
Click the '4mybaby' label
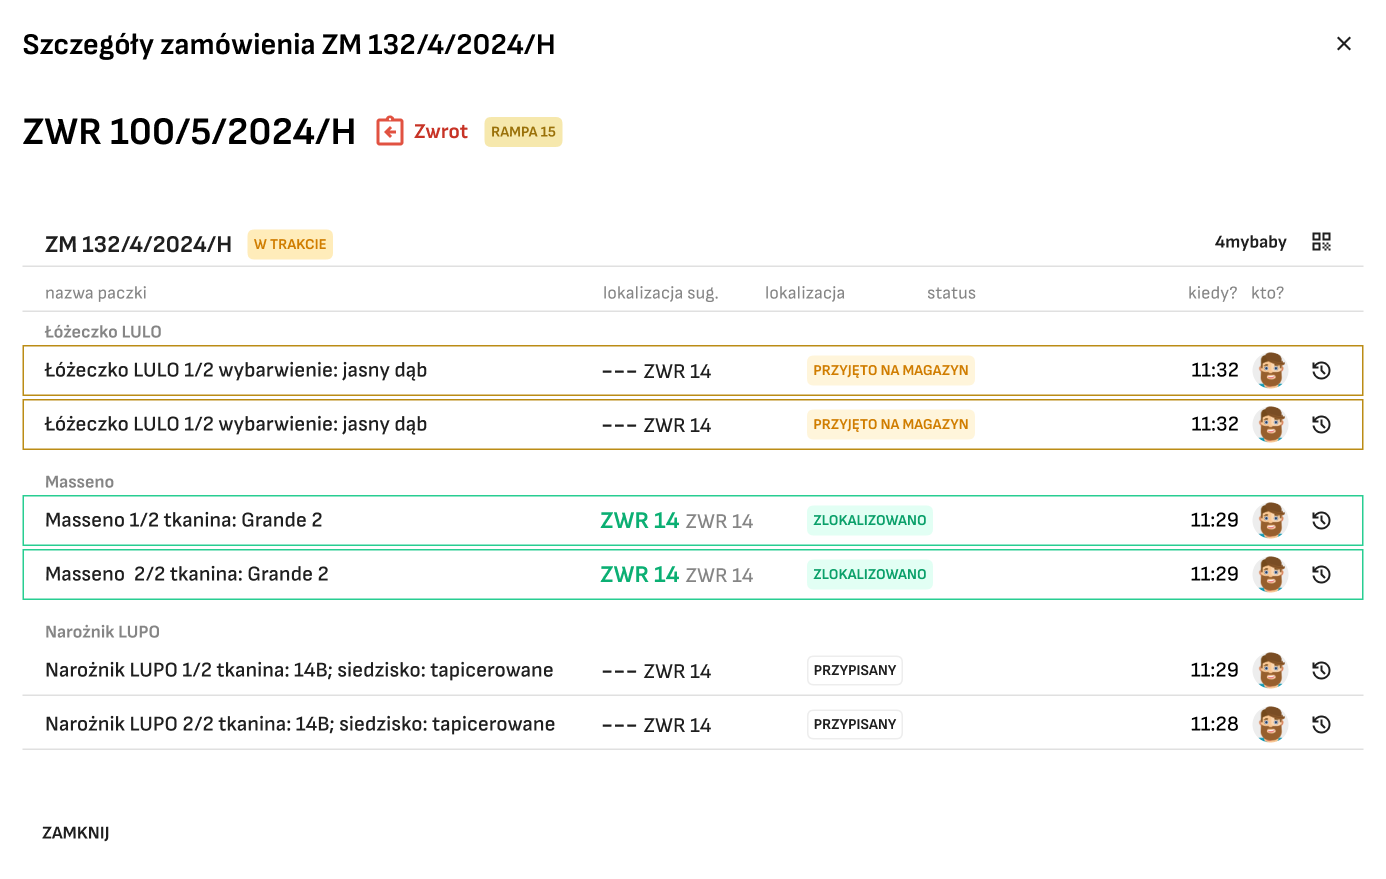(1250, 242)
